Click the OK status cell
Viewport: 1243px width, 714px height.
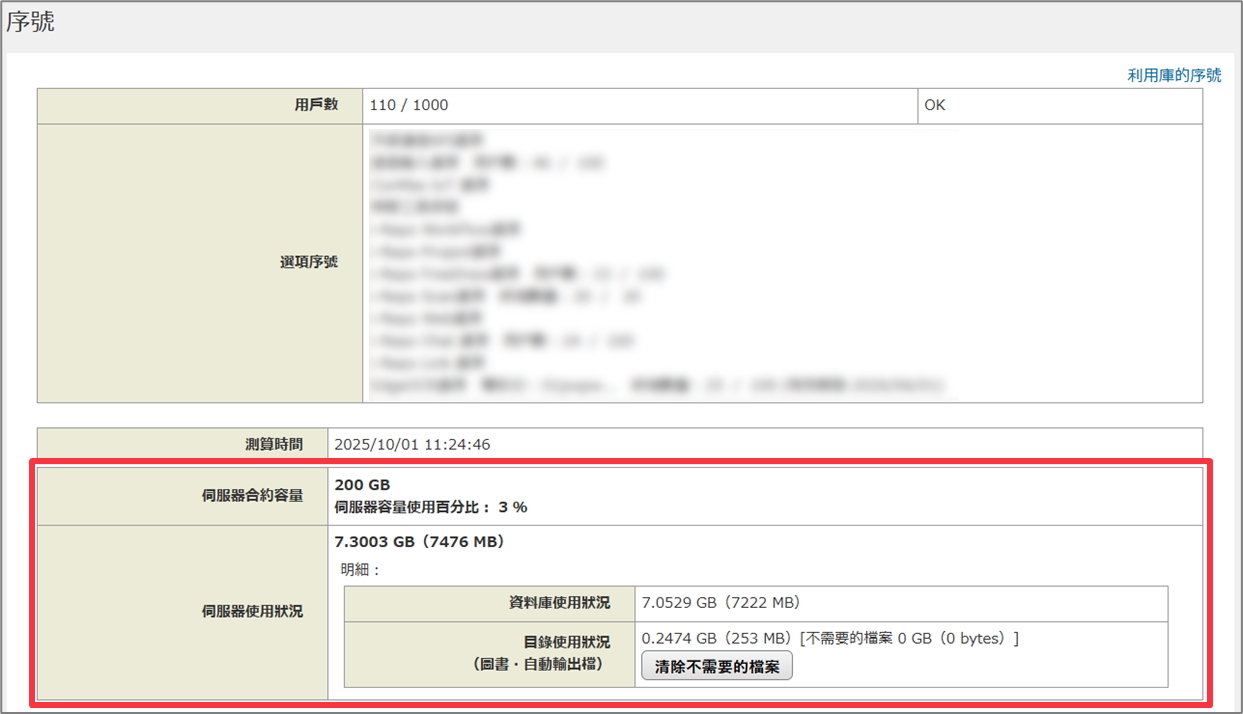click(x=934, y=105)
